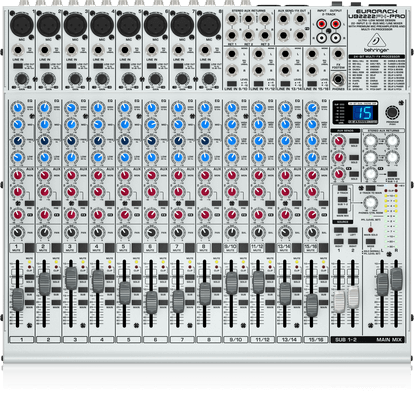Toggle the line in 11/12 level button

pos(258,84)
